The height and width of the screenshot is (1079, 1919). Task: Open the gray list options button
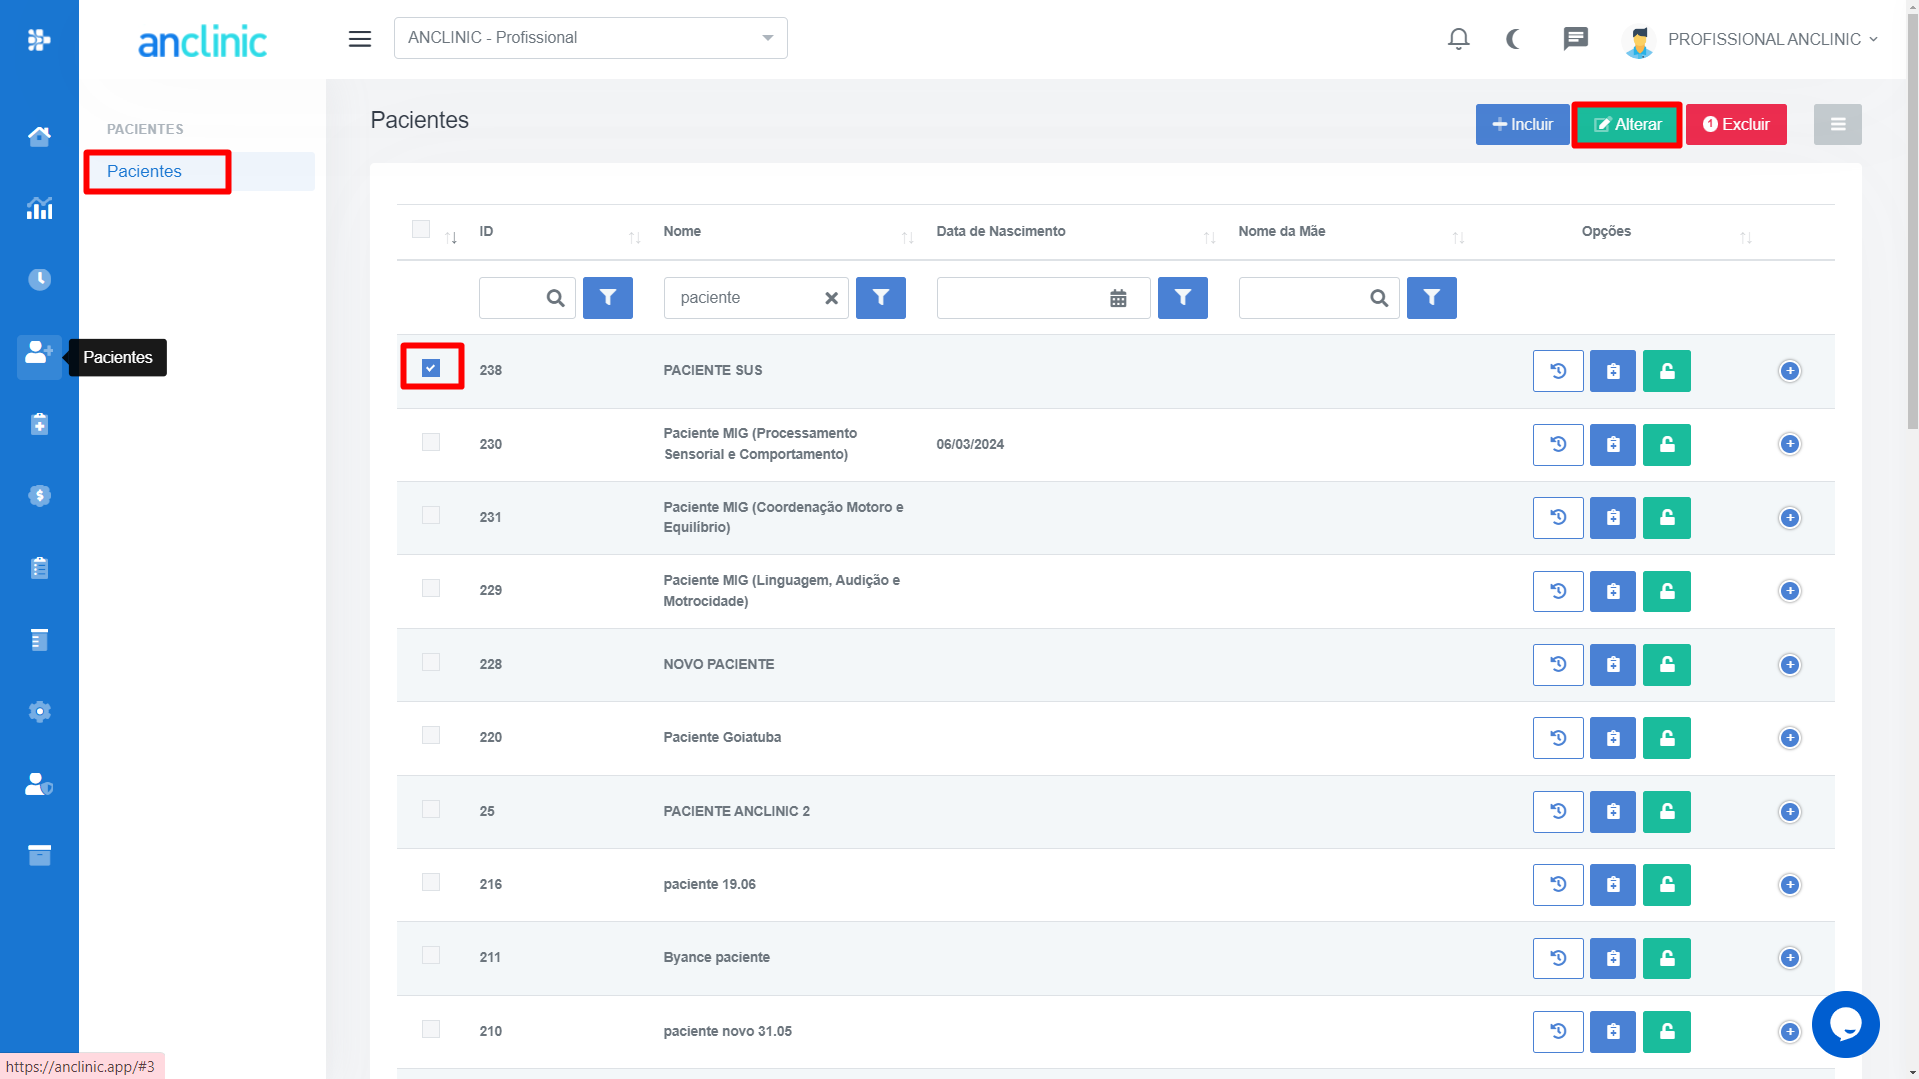click(1838, 125)
